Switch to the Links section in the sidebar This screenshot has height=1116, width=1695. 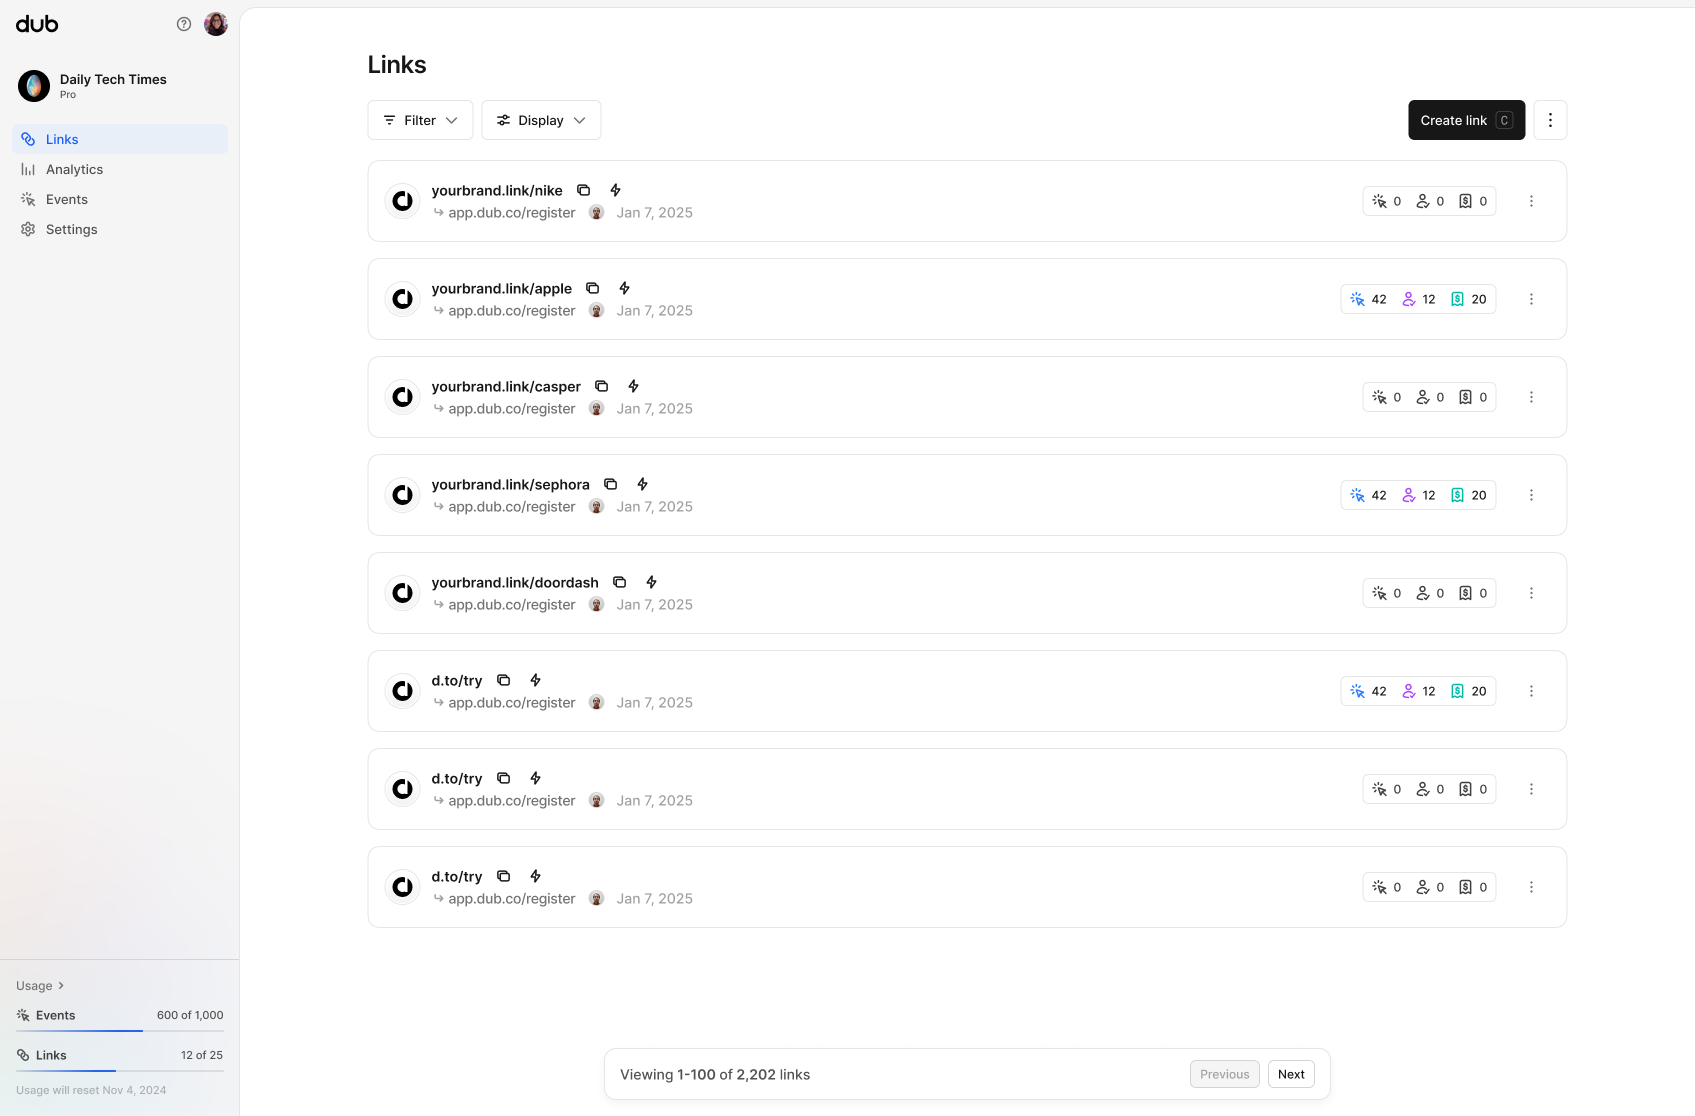(x=62, y=138)
